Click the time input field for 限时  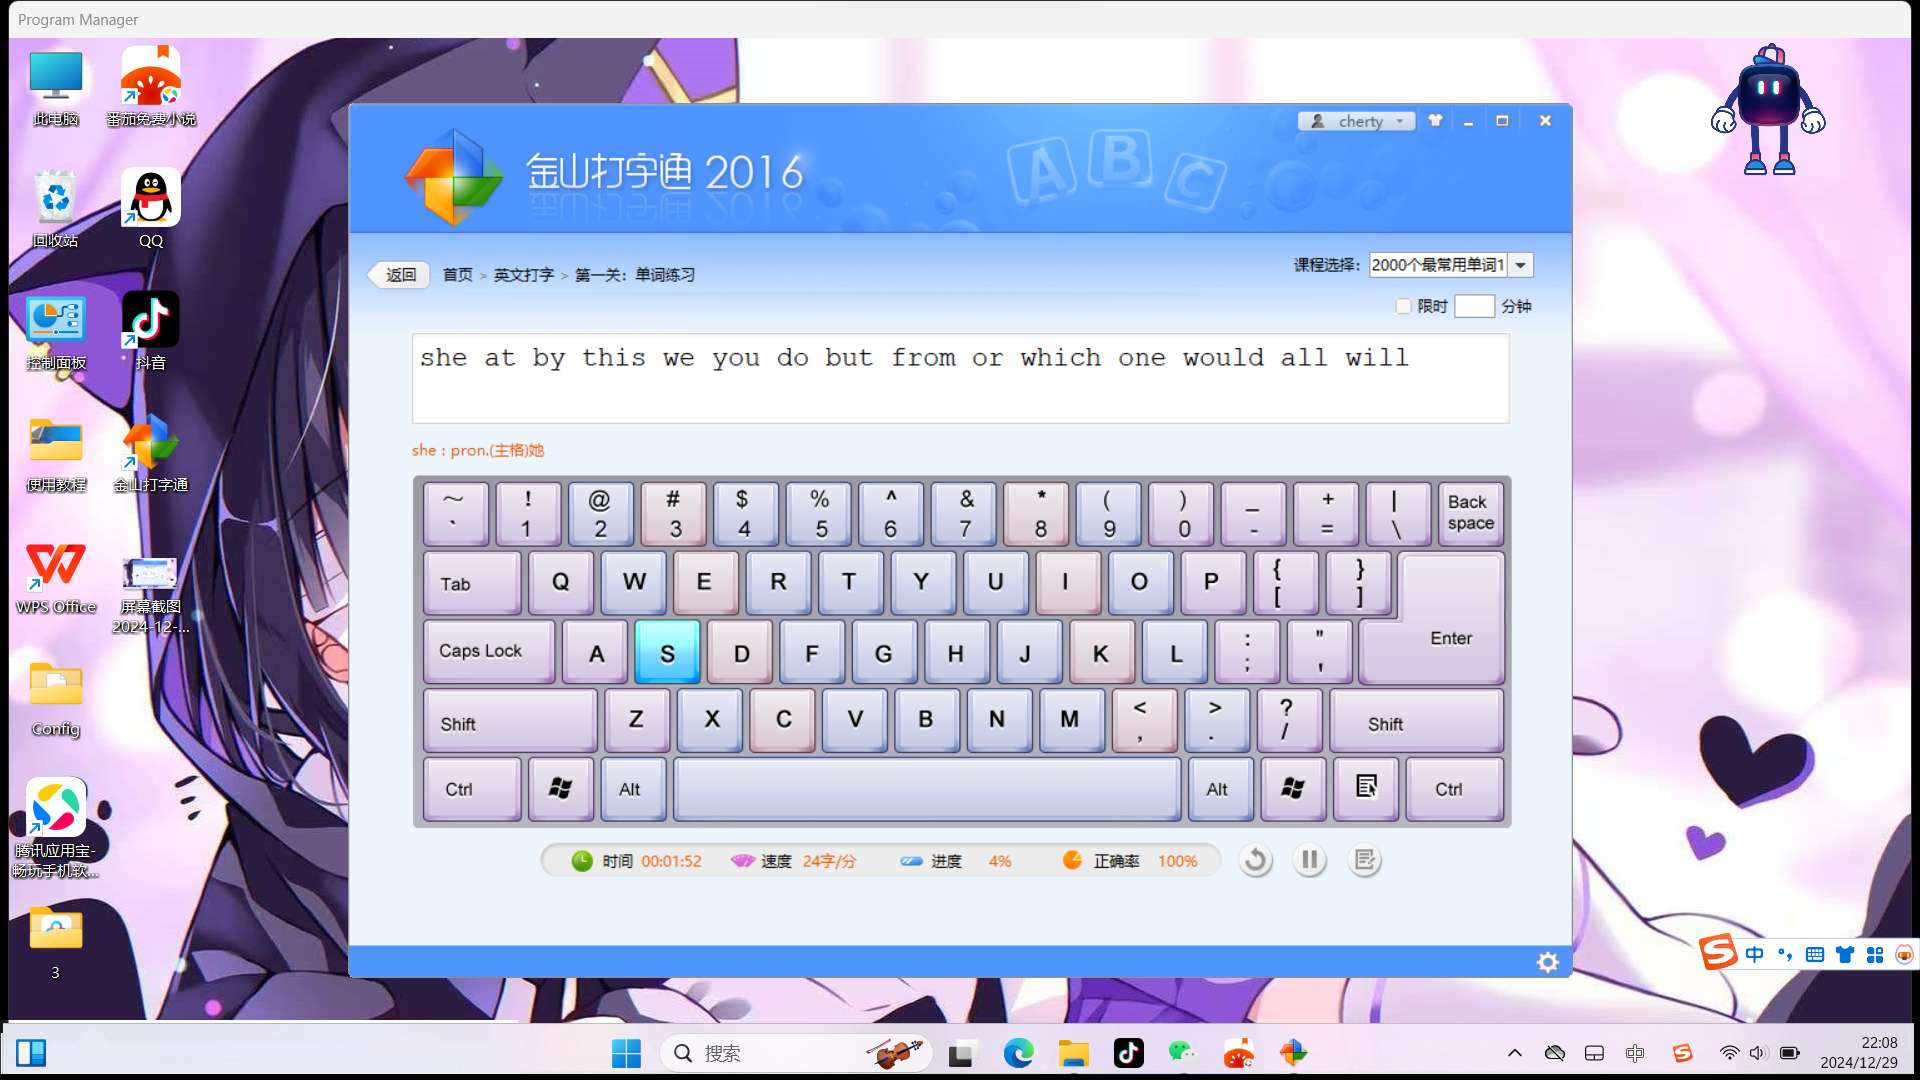[1474, 306]
